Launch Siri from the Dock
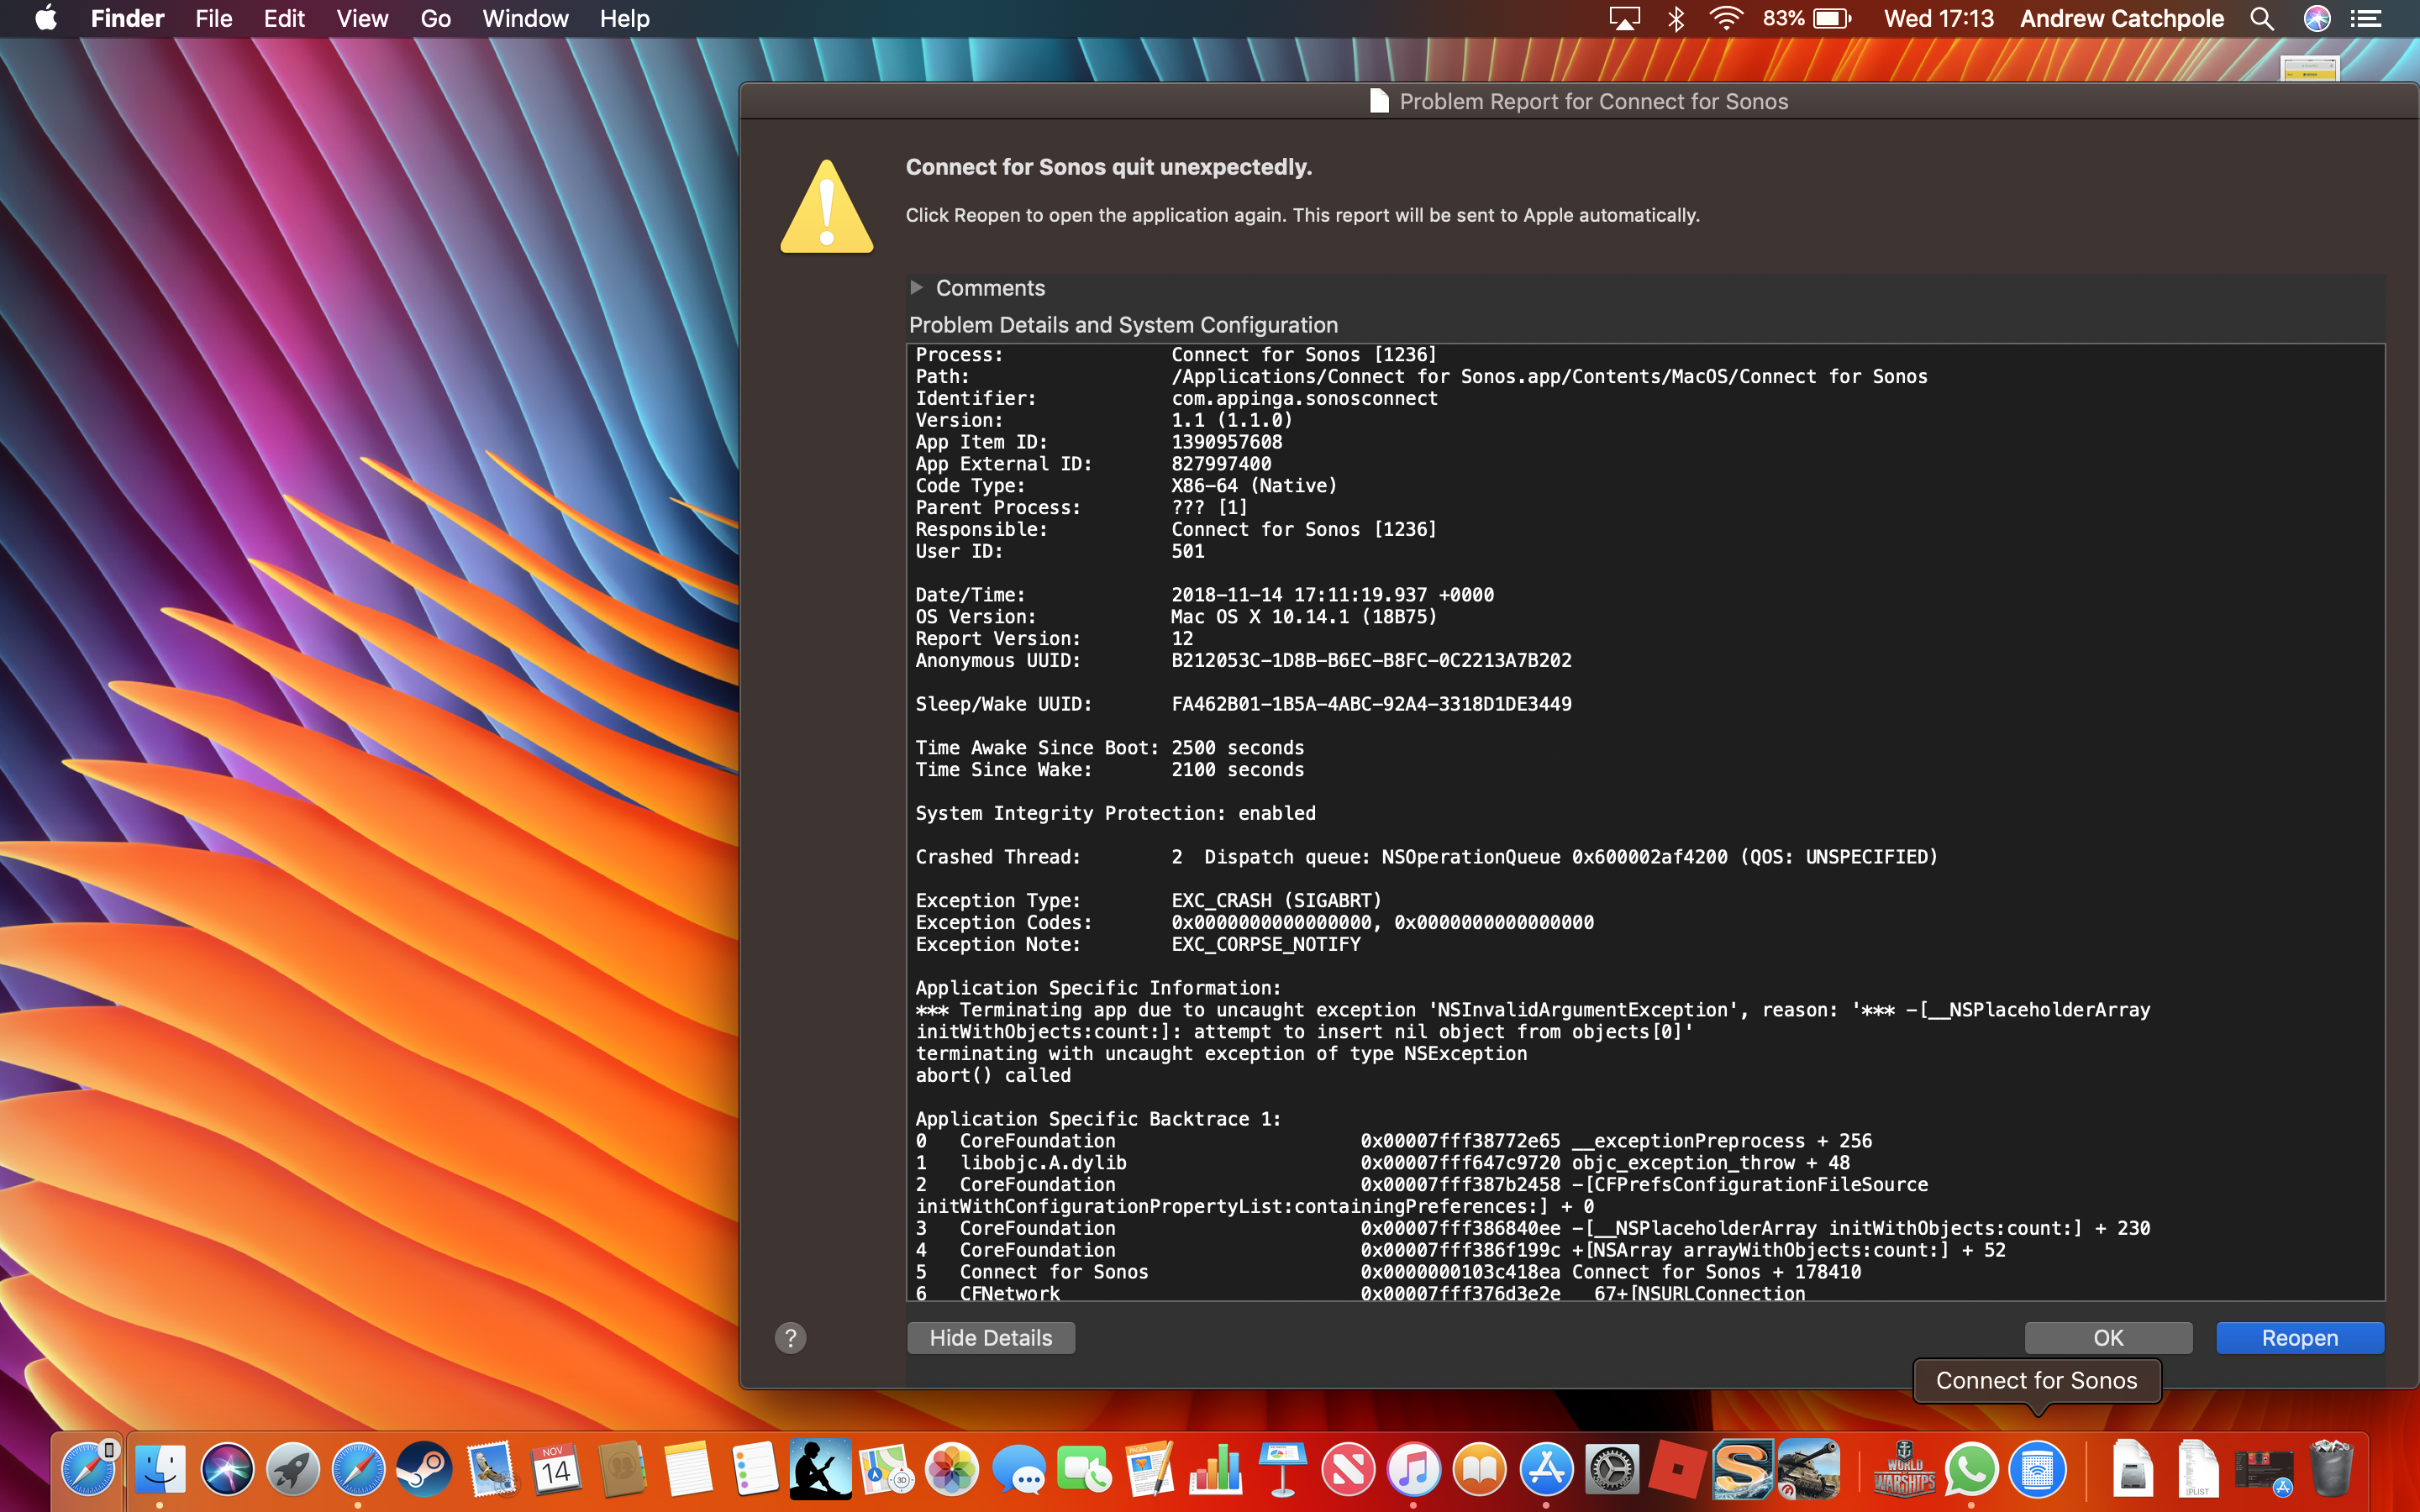 (x=226, y=1470)
